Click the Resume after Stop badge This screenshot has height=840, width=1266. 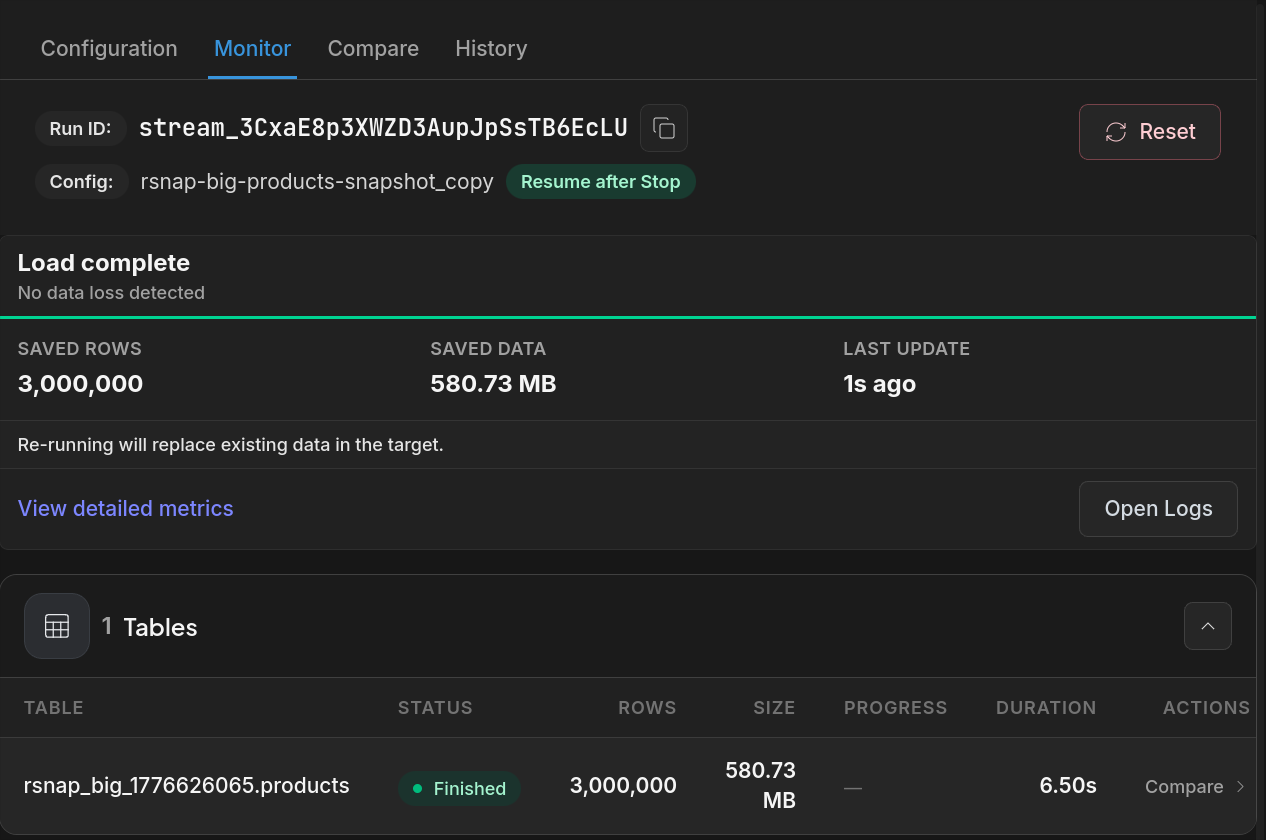tap(601, 182)
